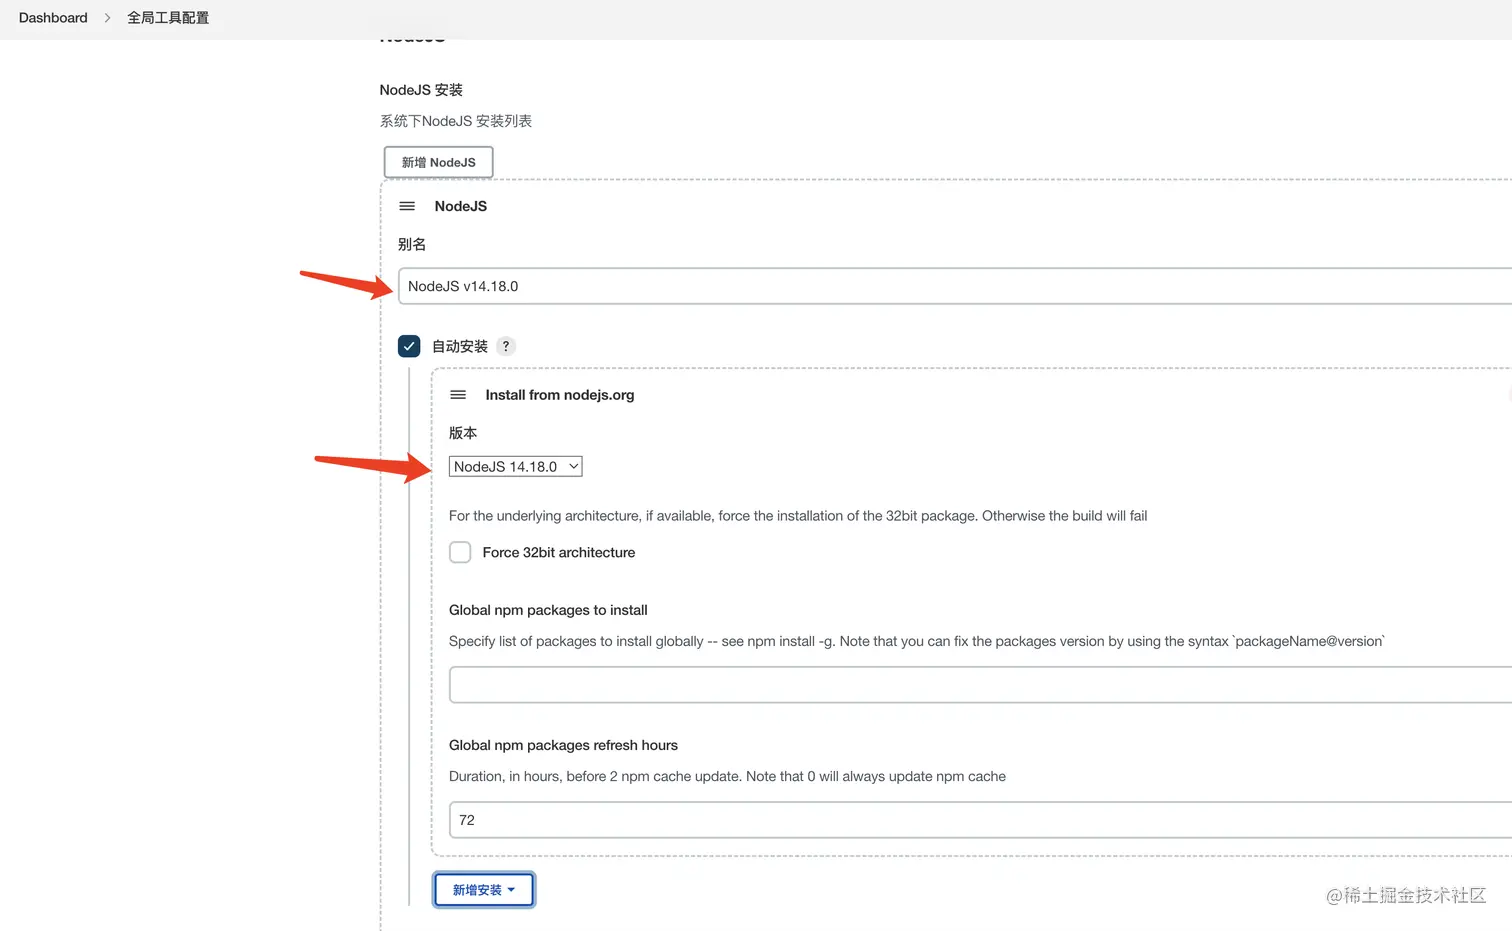Click the Force 32bit architecture label text
1512x931 pixels.
pos(559,552)
